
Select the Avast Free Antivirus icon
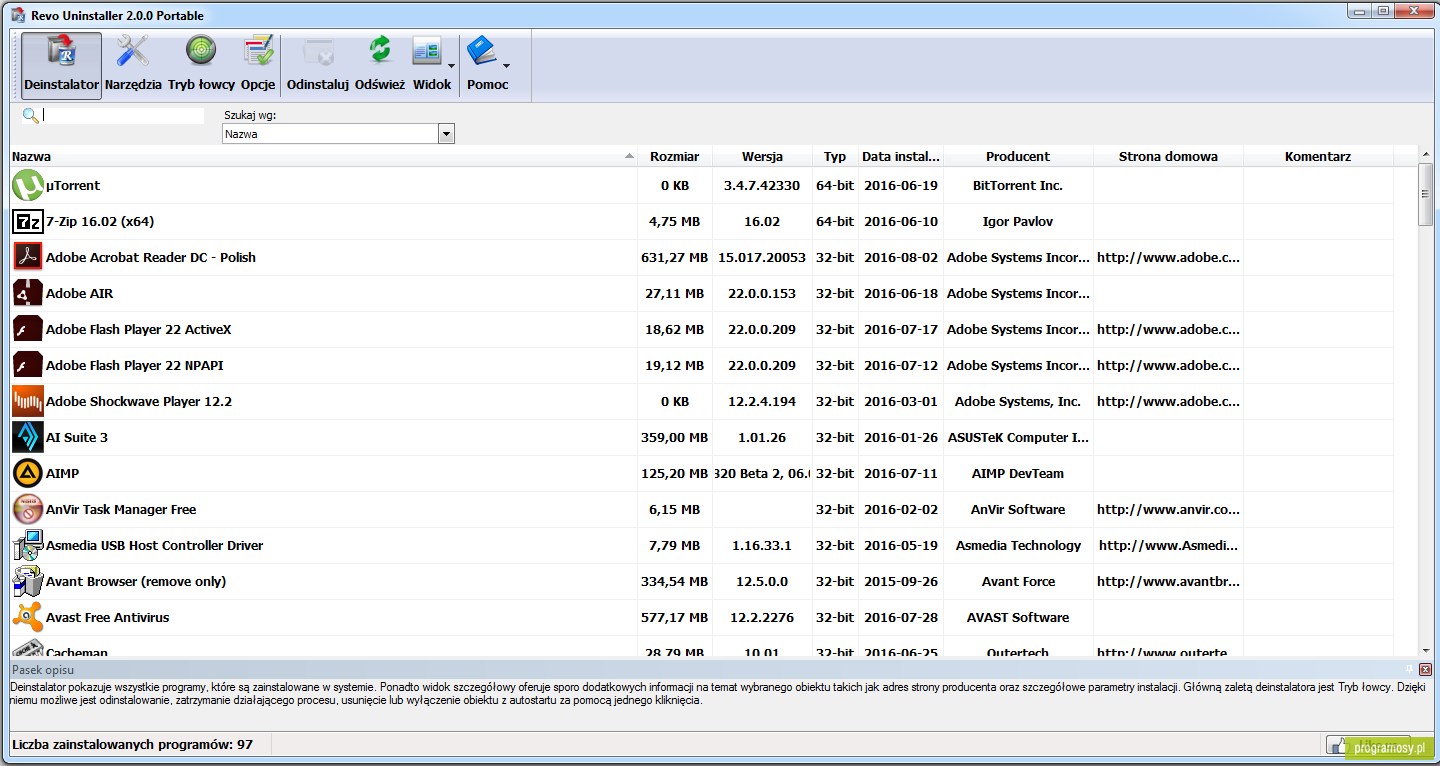click(x=28, y=617)
